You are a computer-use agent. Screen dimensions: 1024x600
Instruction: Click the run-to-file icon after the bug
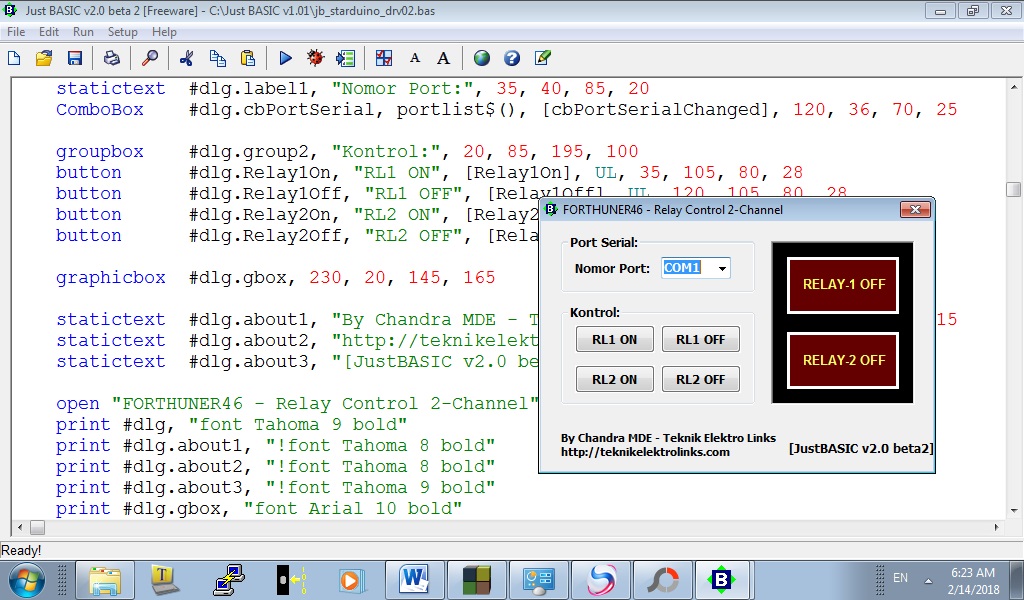(x=345, y=58)
